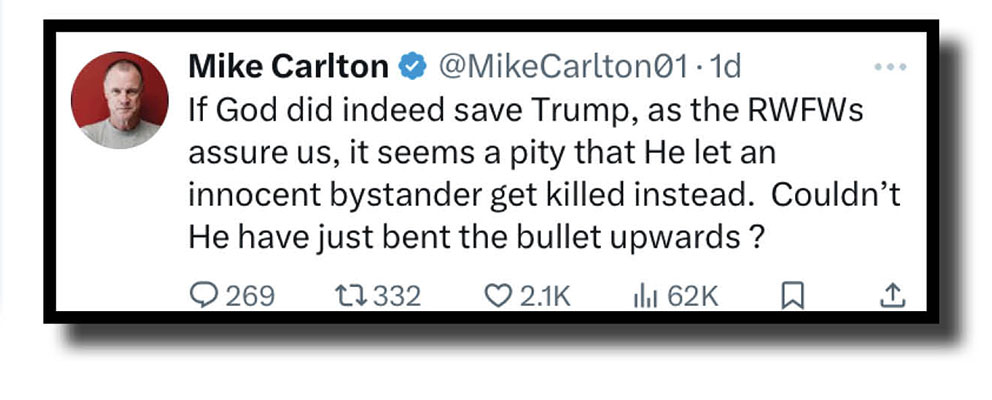Click the blue verified badge
992x400 pixels.
tap(410, 68)
